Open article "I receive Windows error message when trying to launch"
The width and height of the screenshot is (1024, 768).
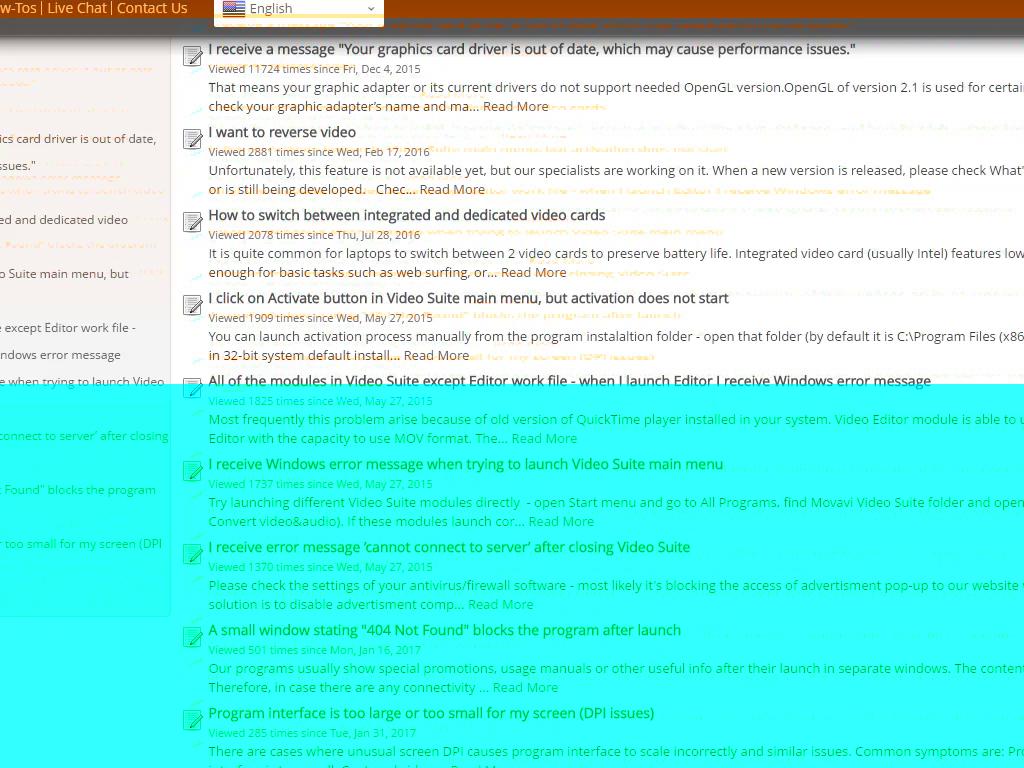[x=466, y=464]
